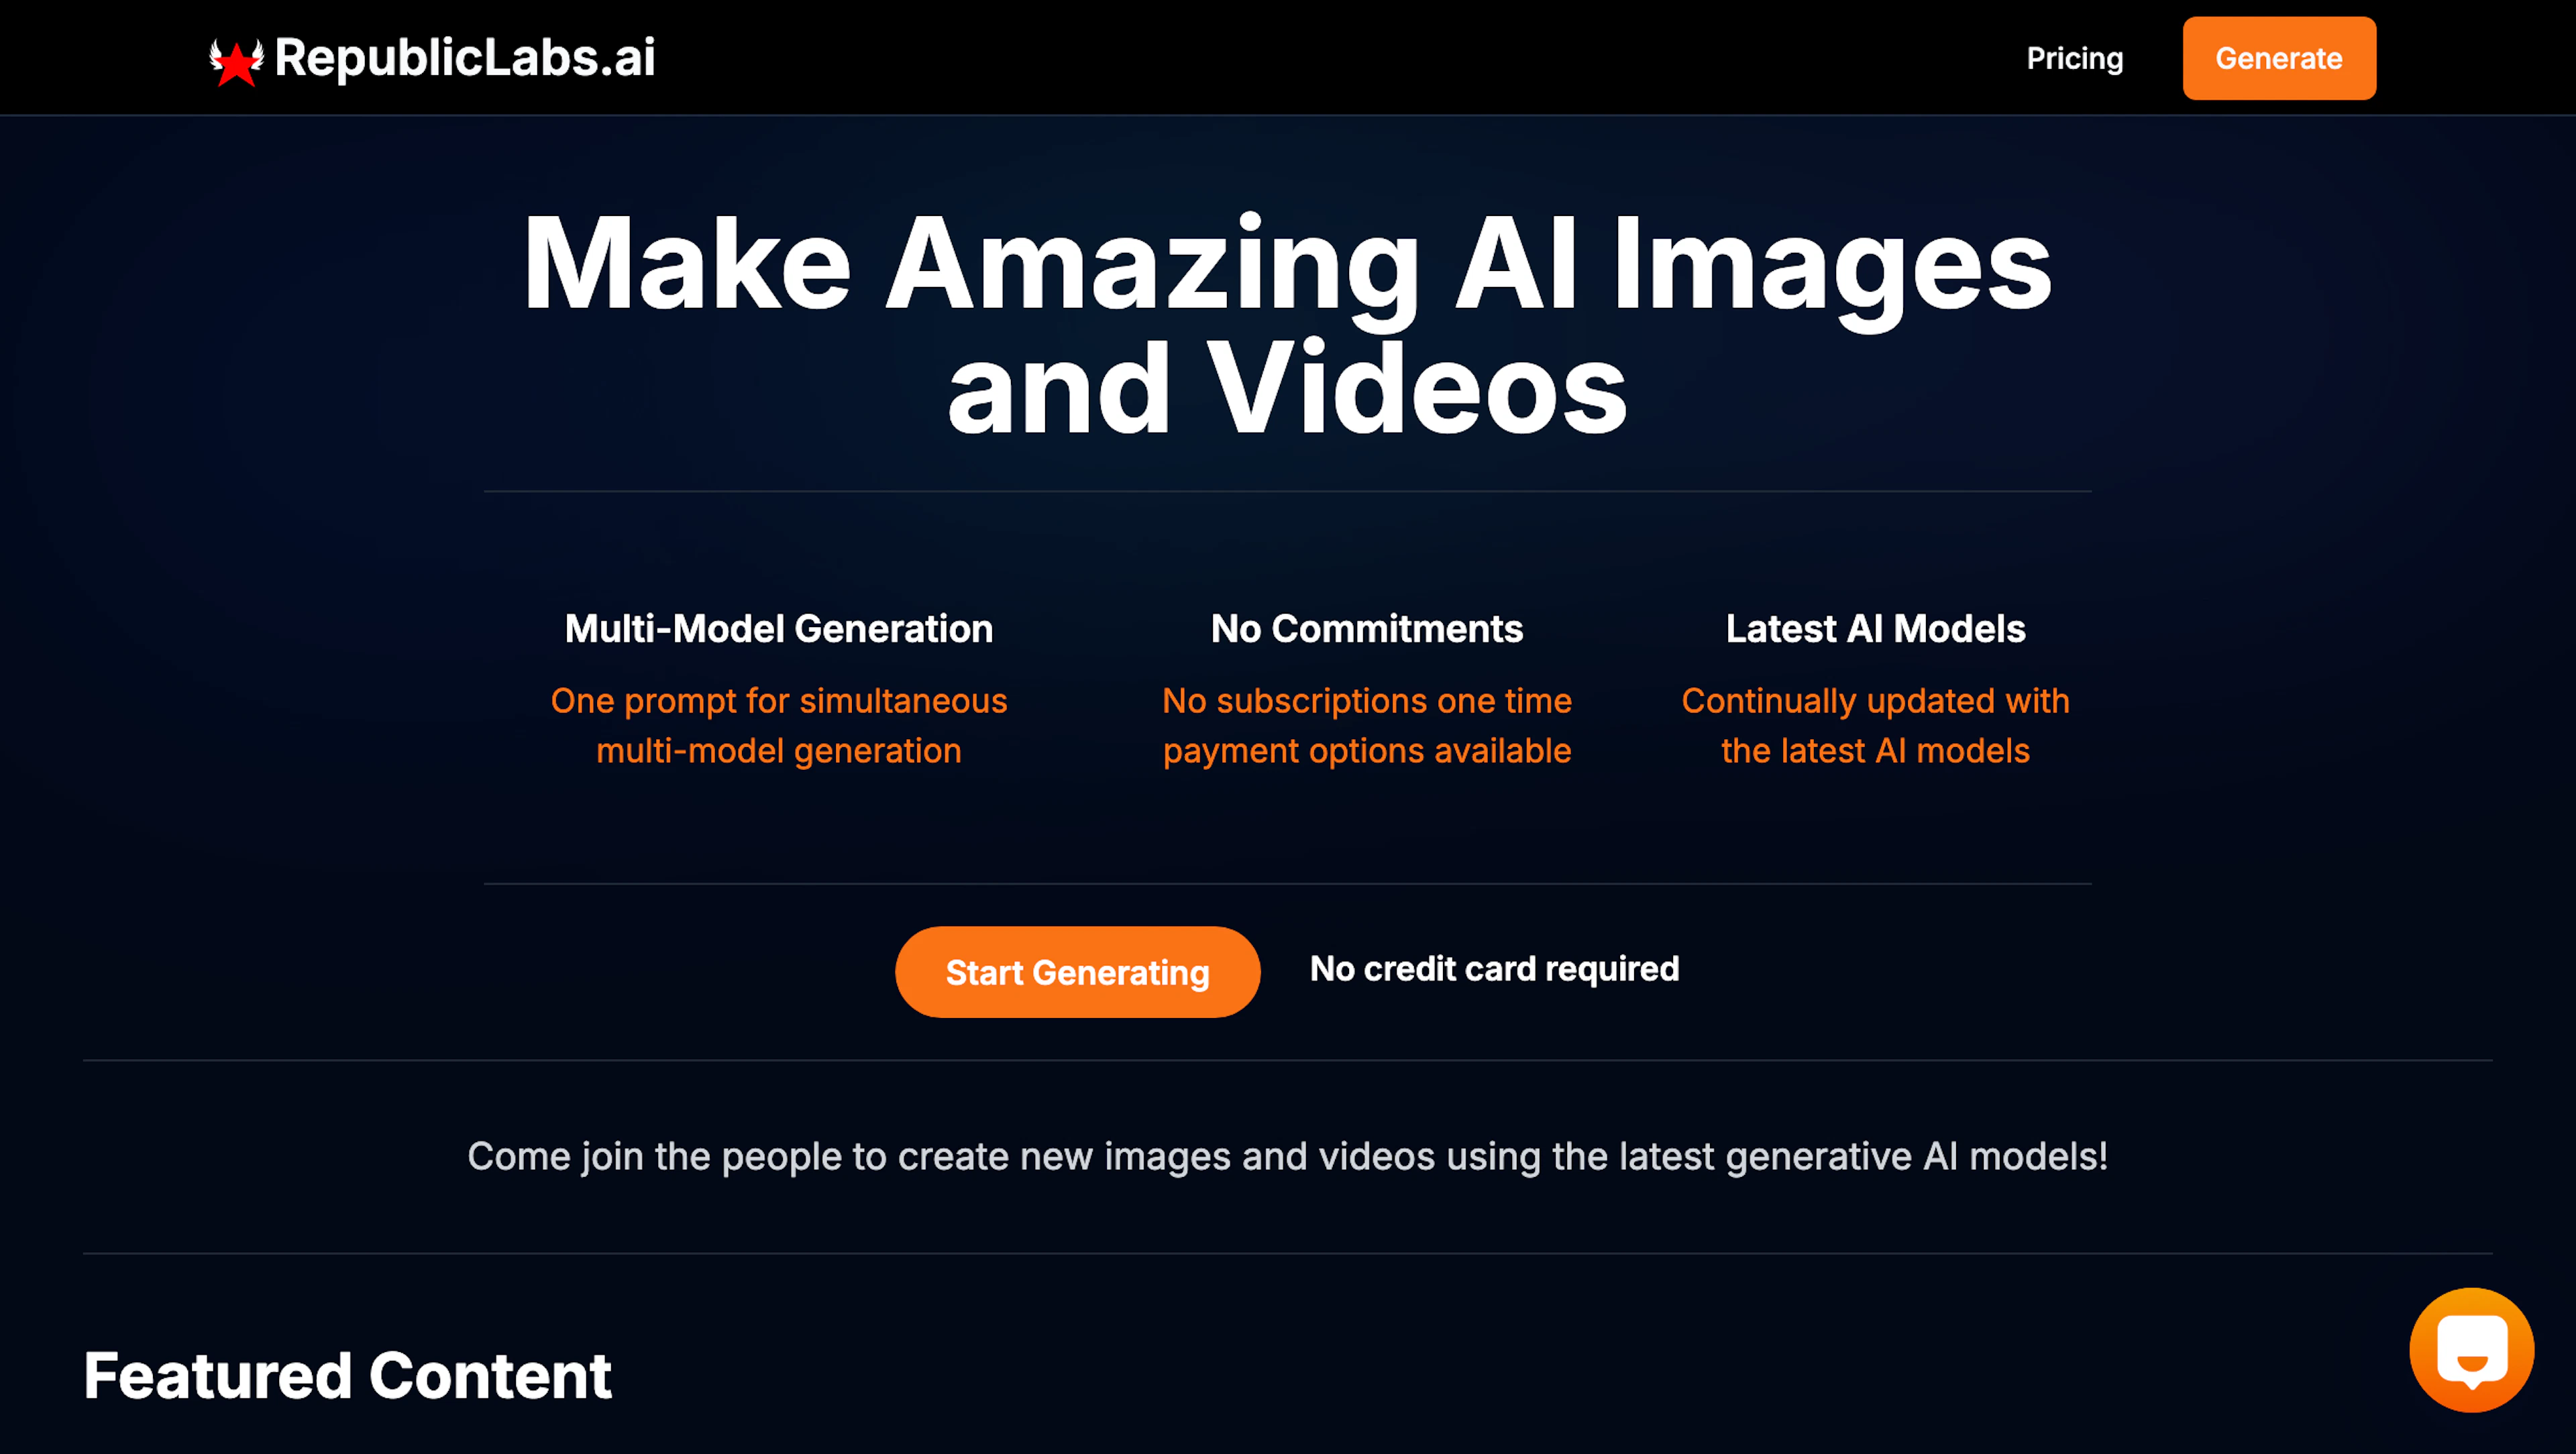
Task: Click the orange multi-model description text
Action: (779, 725)
